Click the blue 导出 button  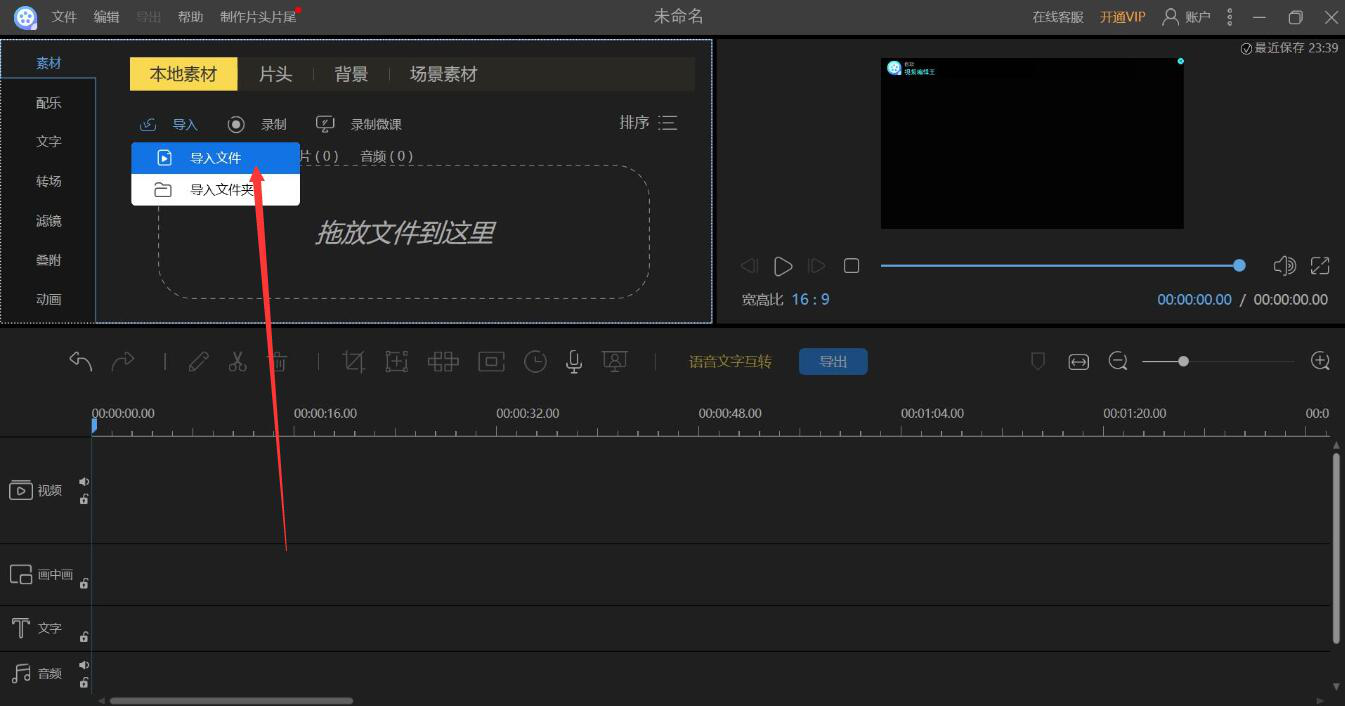coord(833,362)
